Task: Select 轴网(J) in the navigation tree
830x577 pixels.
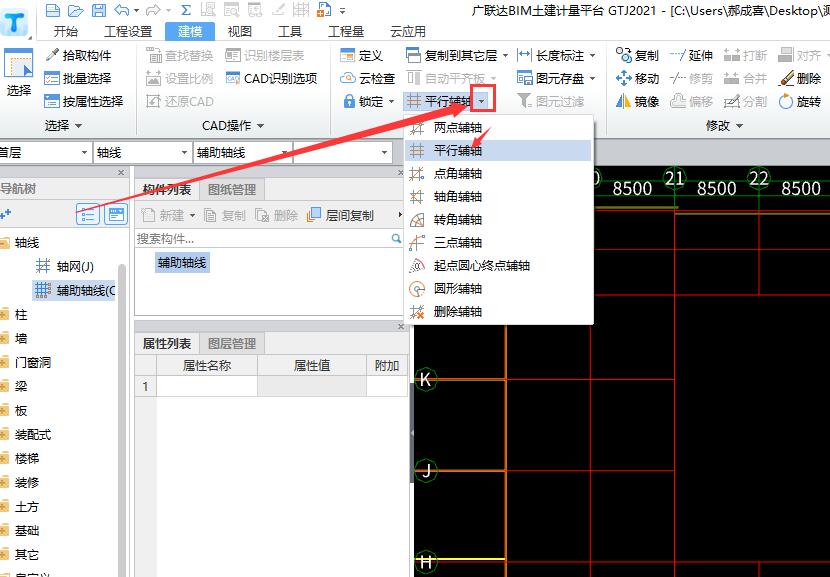Action: tap(65, 266)
